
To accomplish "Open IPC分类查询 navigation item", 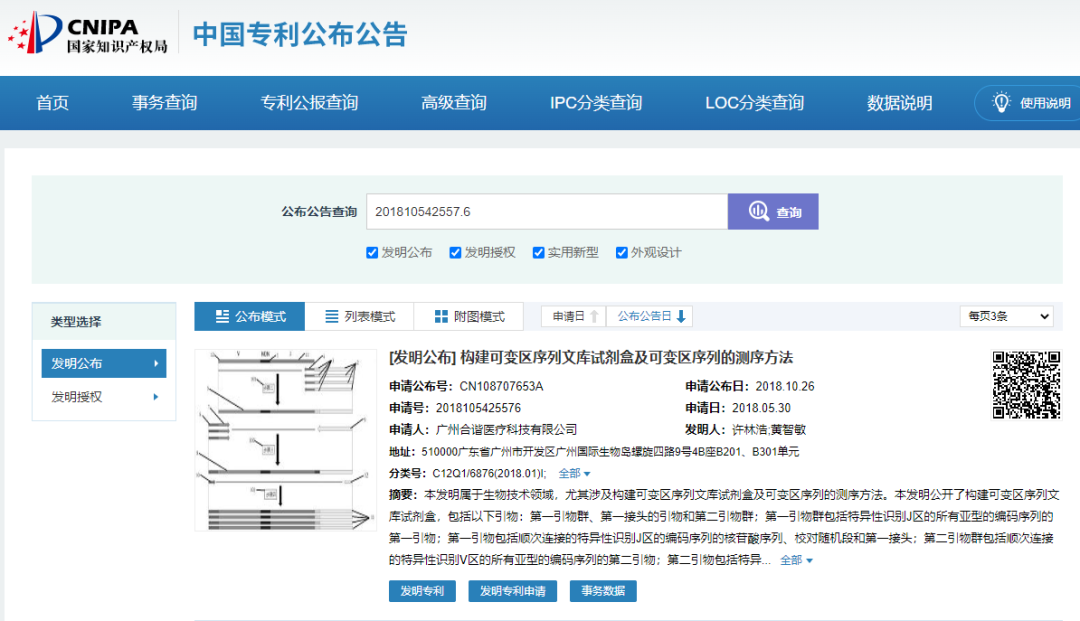I will (x=596, y=103).
